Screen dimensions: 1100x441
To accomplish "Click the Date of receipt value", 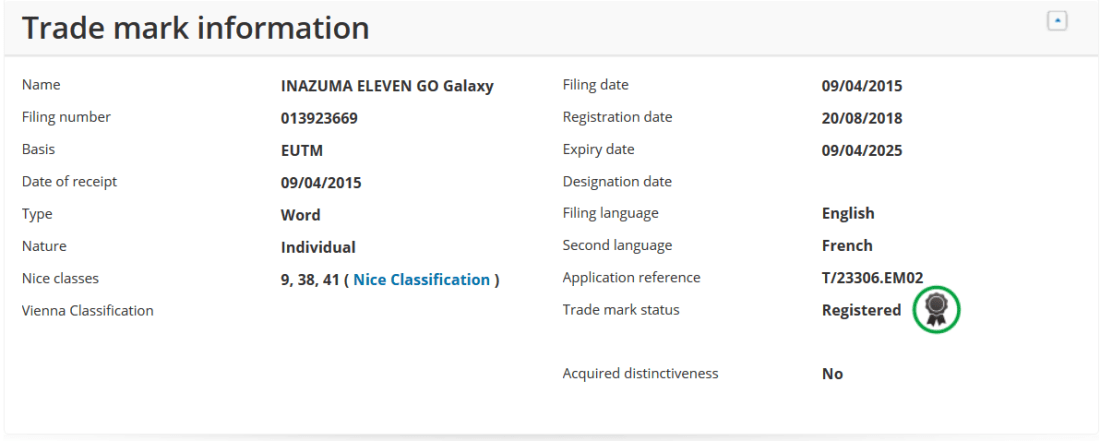I will point(321,183).
